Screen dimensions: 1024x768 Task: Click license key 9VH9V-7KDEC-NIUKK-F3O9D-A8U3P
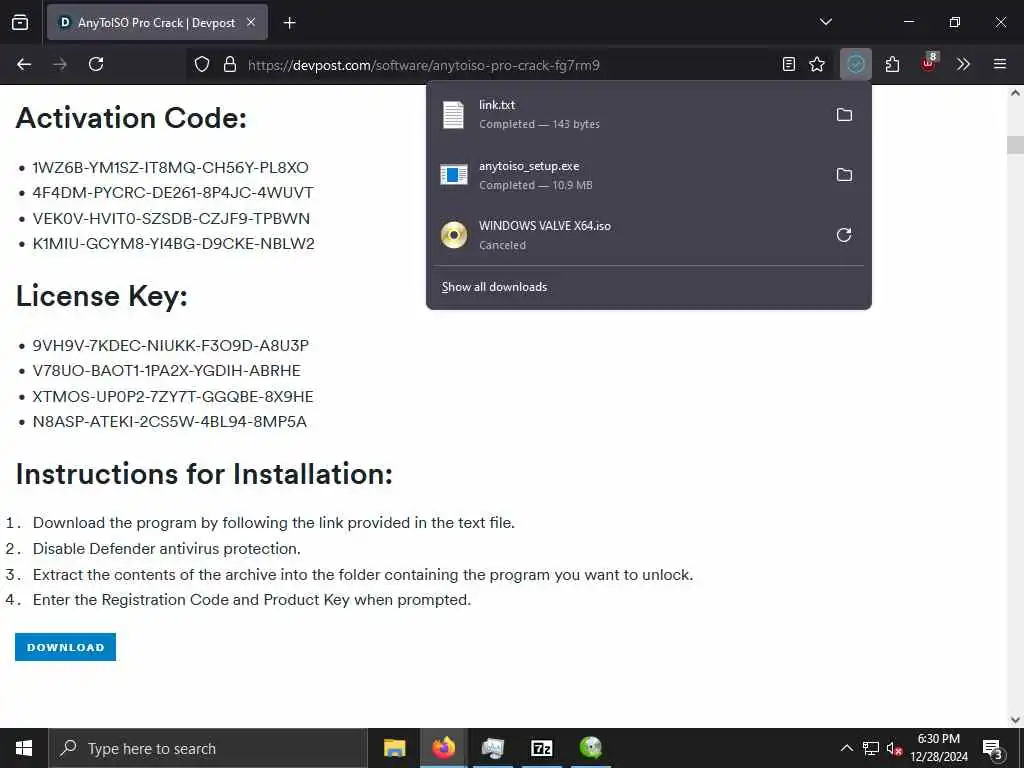pos(170,345)
